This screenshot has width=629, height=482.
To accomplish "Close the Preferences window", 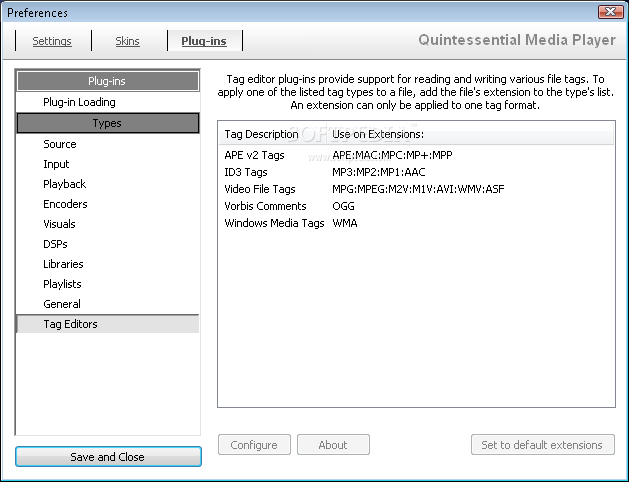I will click(x=610, y=12).
